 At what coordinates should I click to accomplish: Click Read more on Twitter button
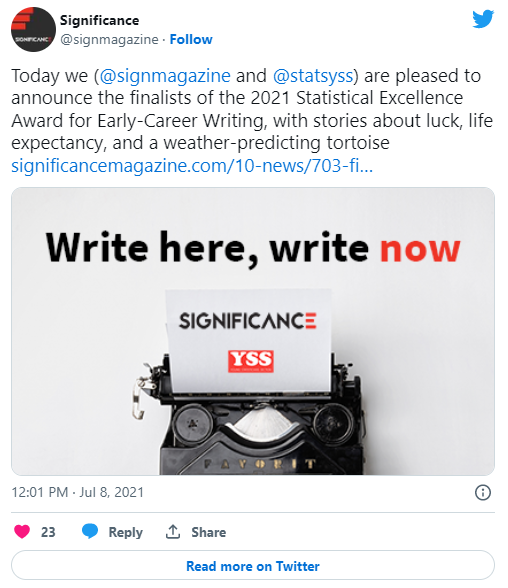[x=253, y=566]
